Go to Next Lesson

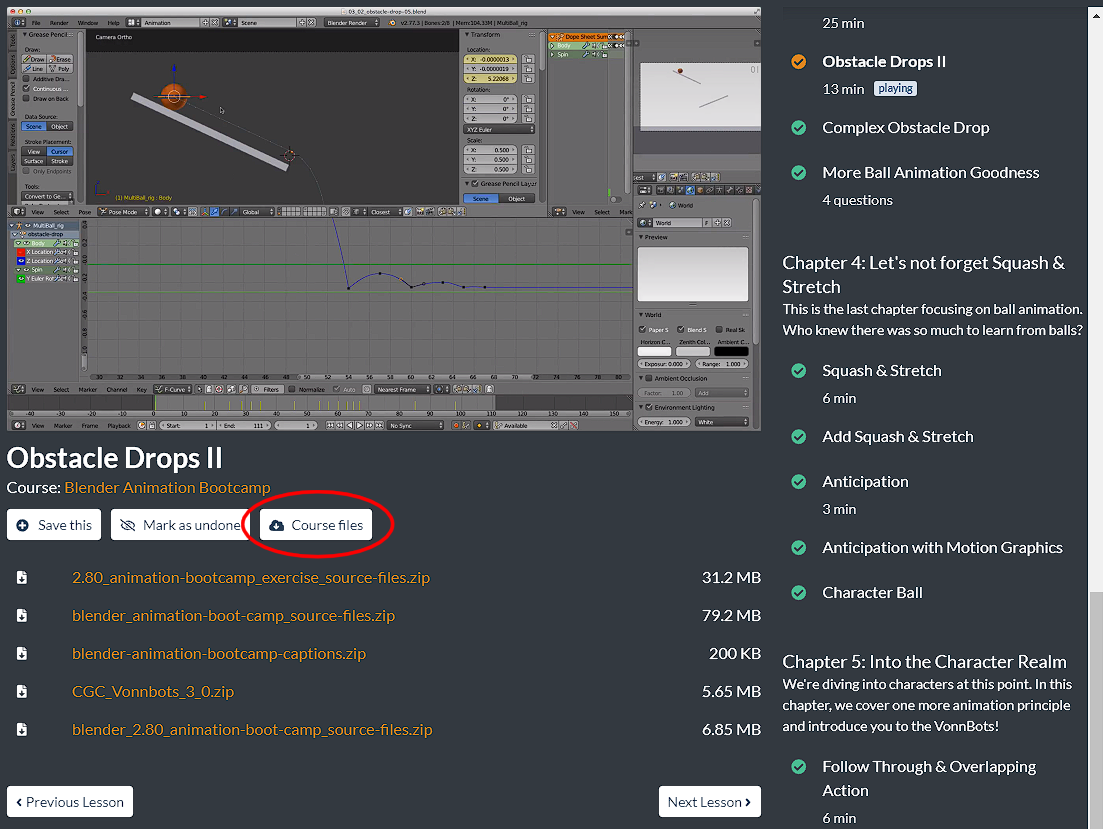click(x=710, y=802)
